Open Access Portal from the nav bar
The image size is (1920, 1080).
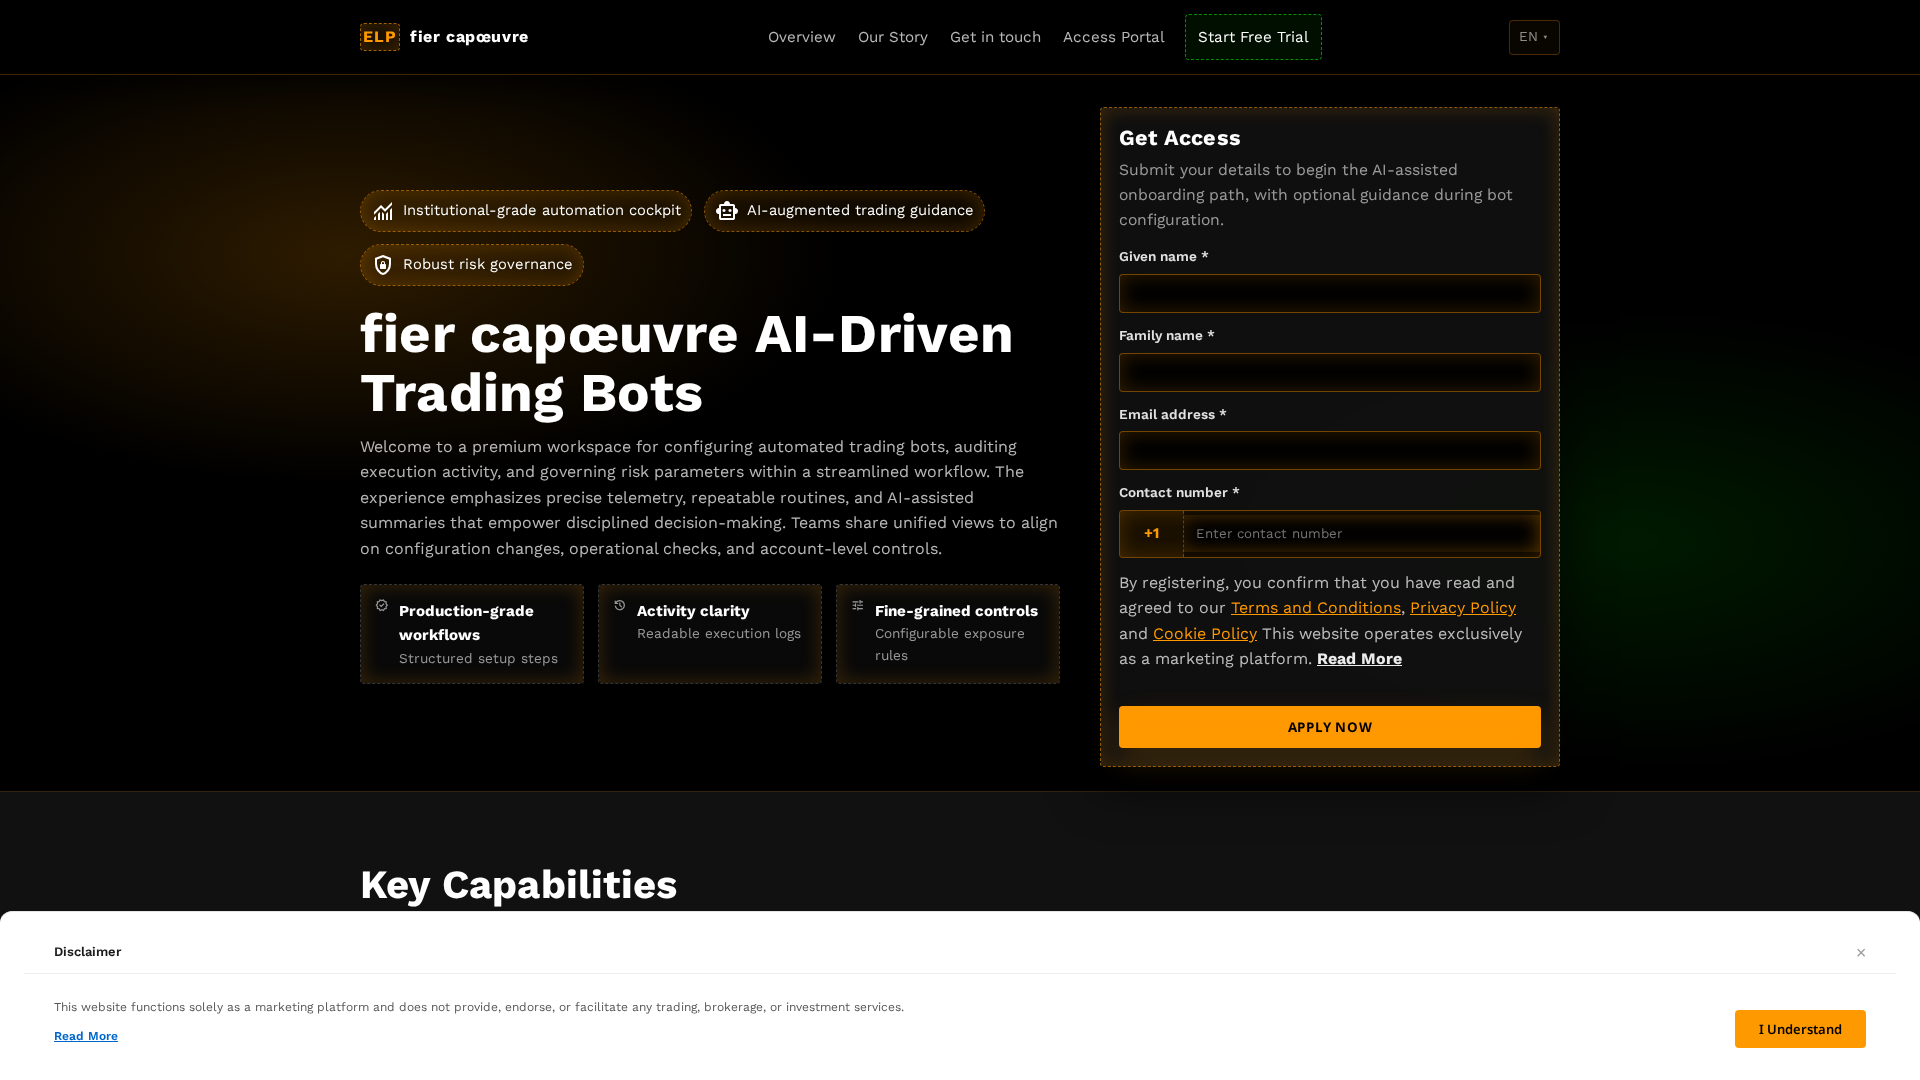[1114, 37]
